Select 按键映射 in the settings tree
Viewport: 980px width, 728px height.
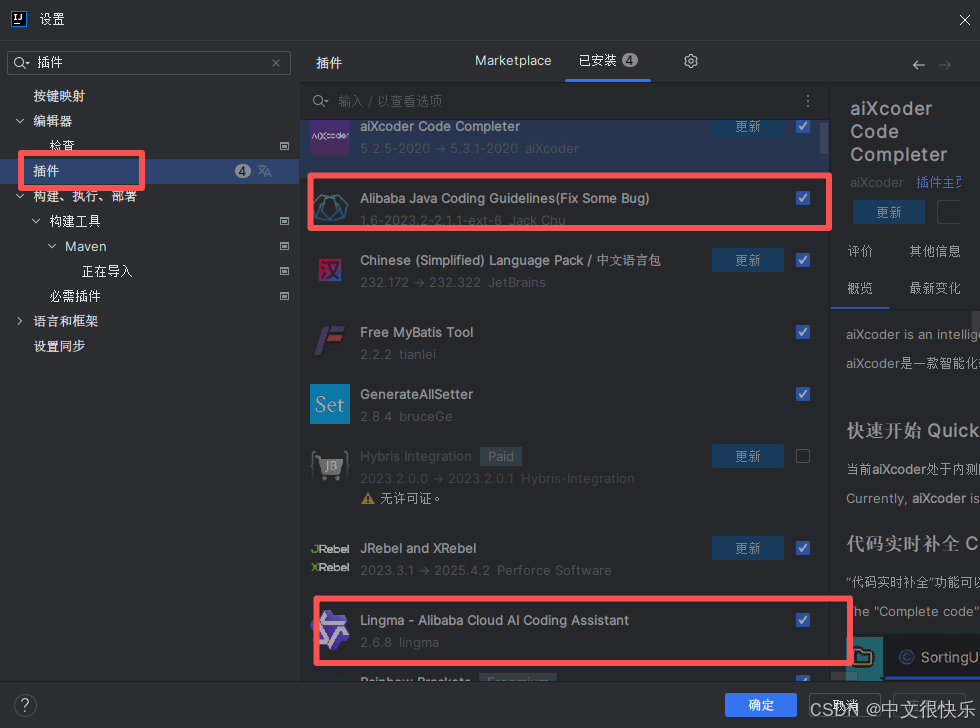pos(59,96)
